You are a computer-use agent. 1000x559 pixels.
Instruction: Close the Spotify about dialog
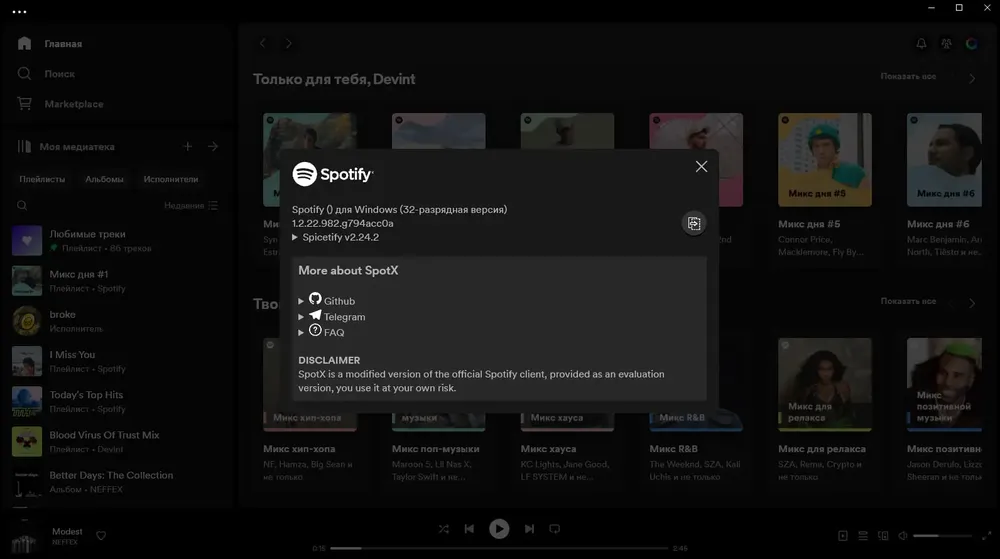[701, 166]
